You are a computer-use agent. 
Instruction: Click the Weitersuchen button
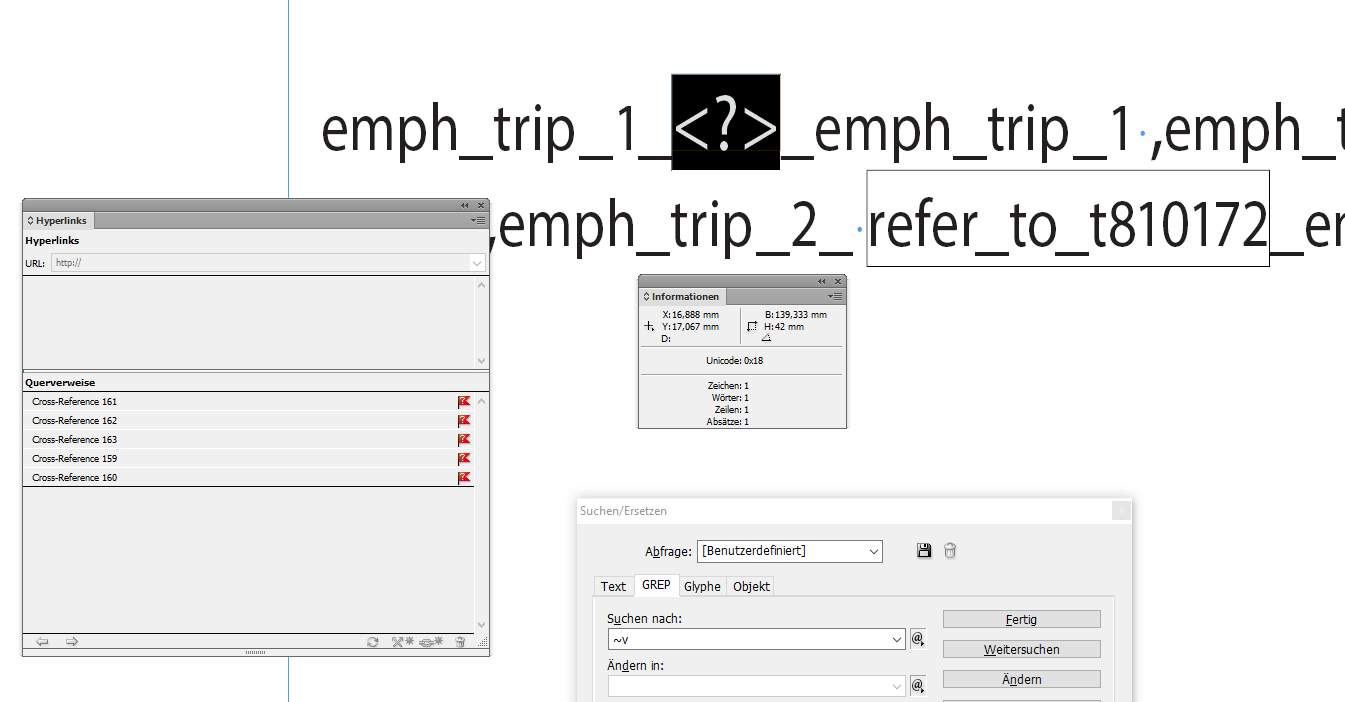click(x=1021, y=648)
